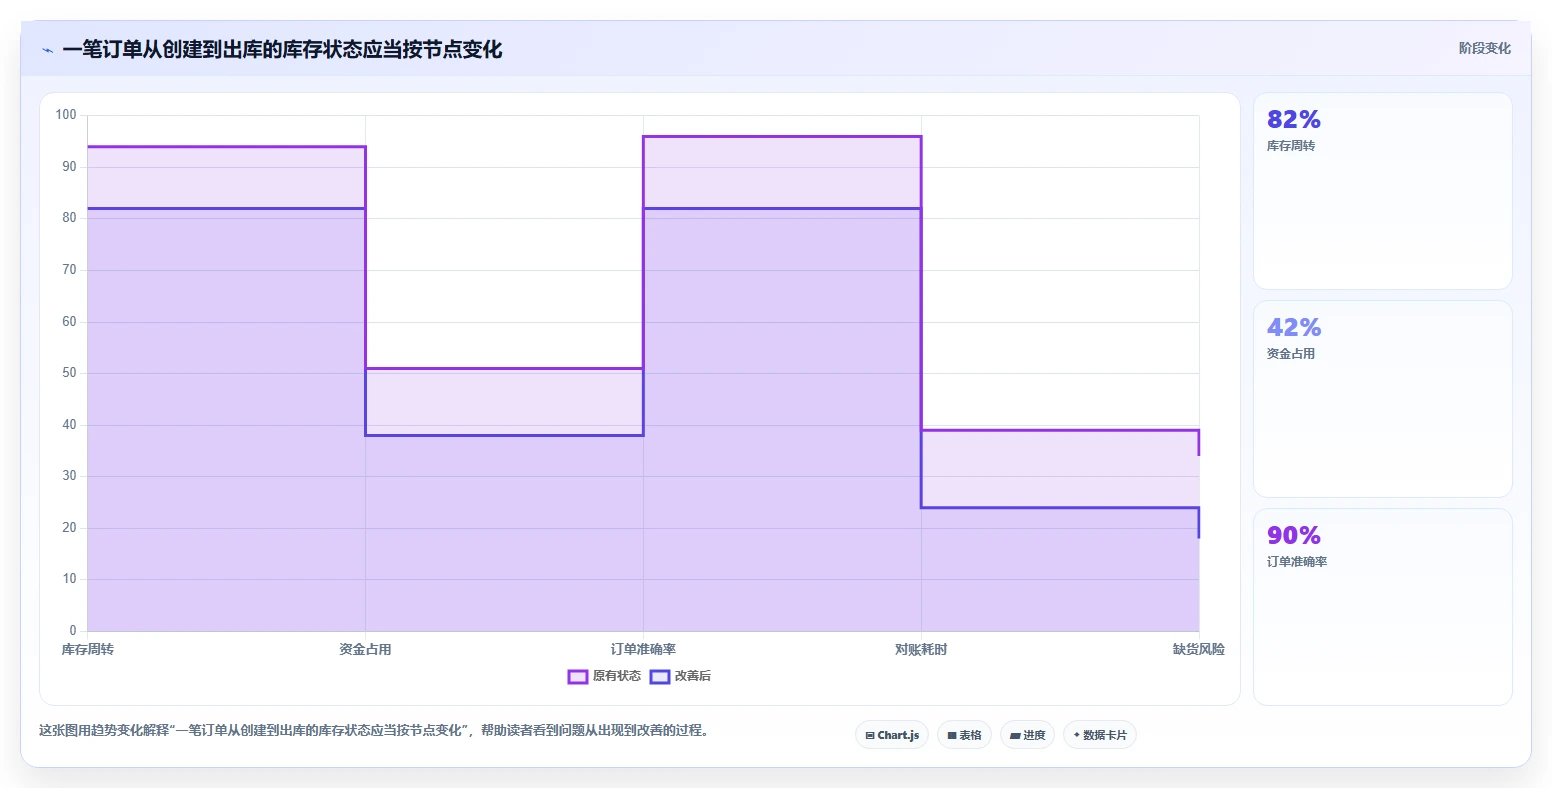Screen dimensions: 1552x788
Task: Click the 100 y-axis tick value
Action: click(x=66, y=115)
